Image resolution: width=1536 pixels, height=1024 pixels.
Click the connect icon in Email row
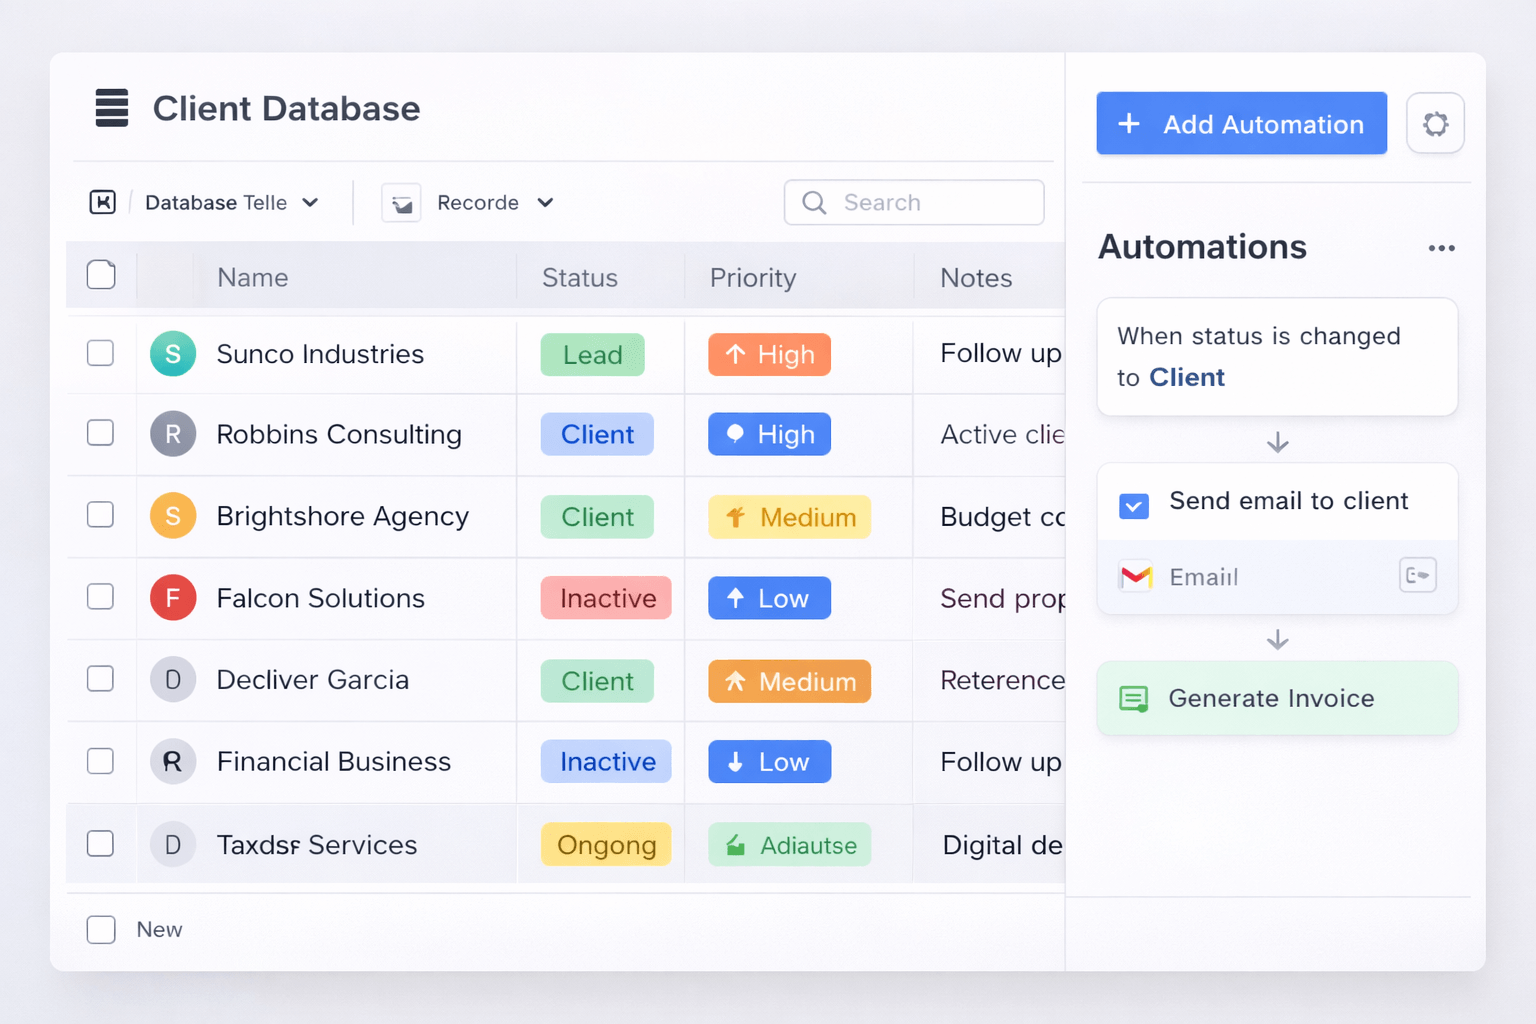tap(1417, 575)
